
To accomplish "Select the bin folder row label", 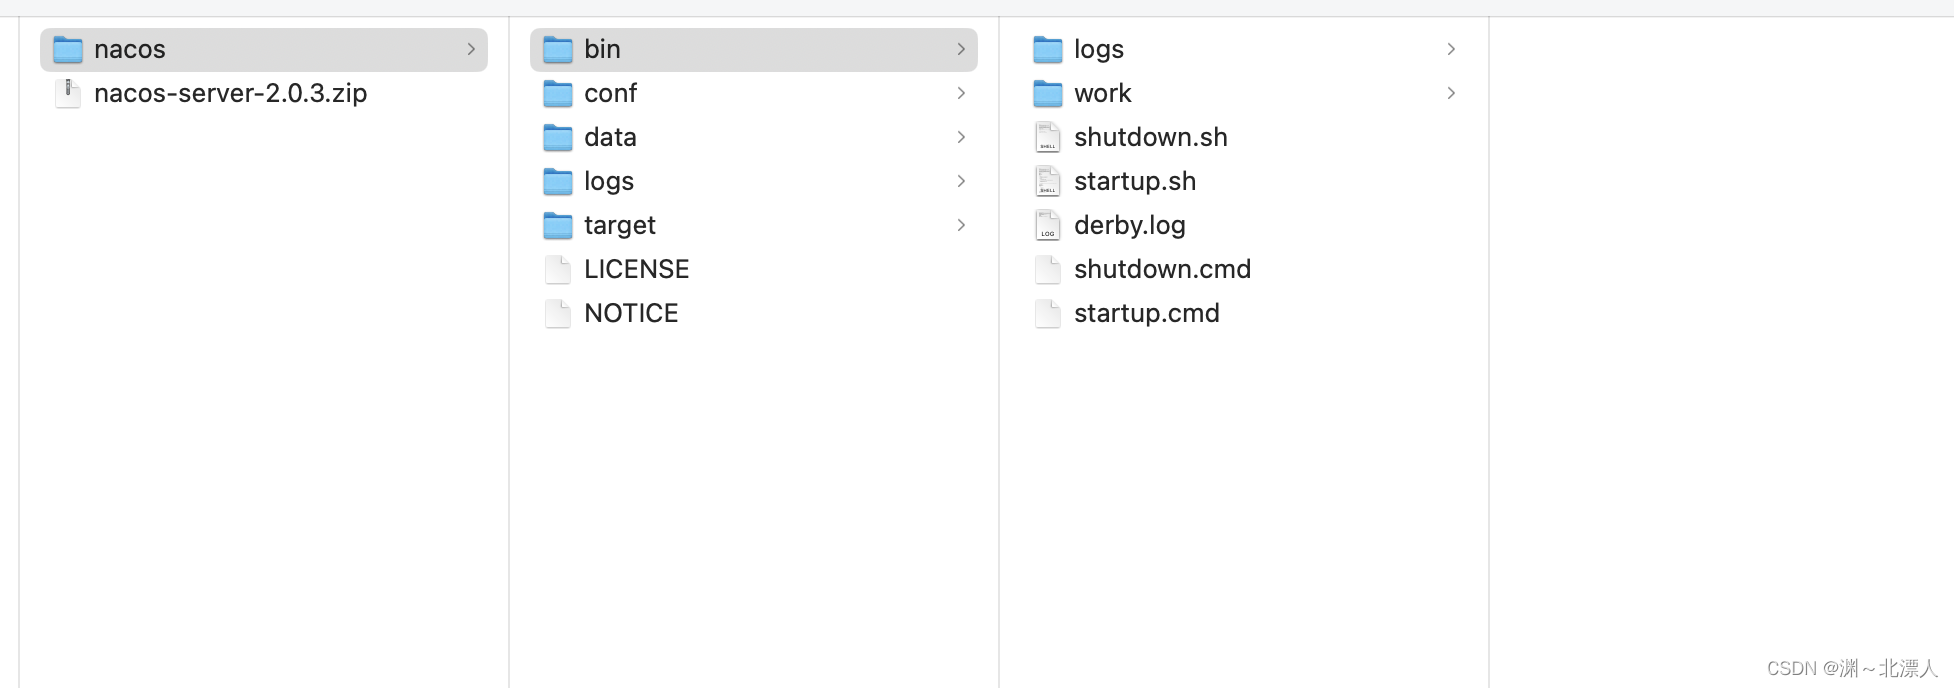I will pyautogui.click(x=602, y=49).
